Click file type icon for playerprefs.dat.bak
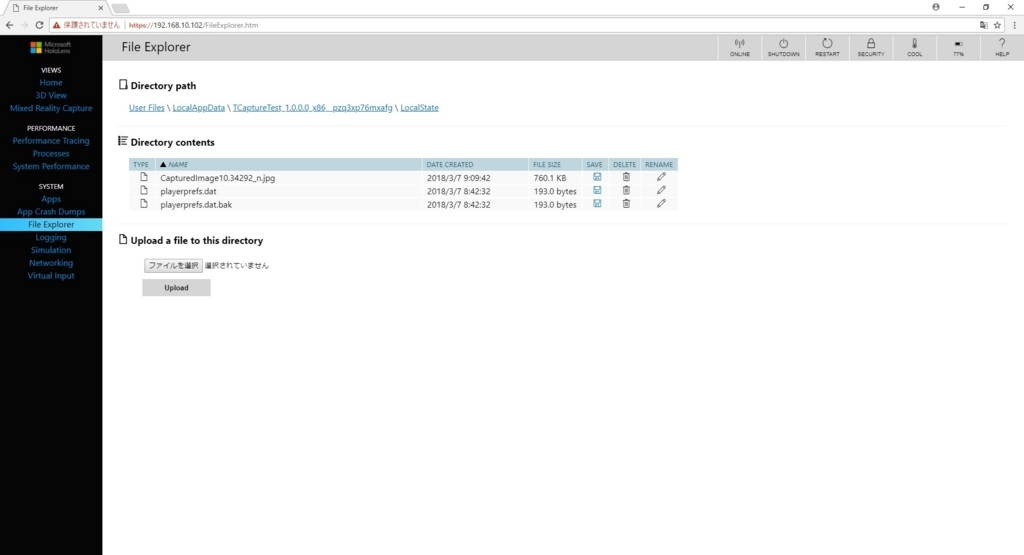The width and height of the screenshot is (1024, 555). [x=144, y=204]
